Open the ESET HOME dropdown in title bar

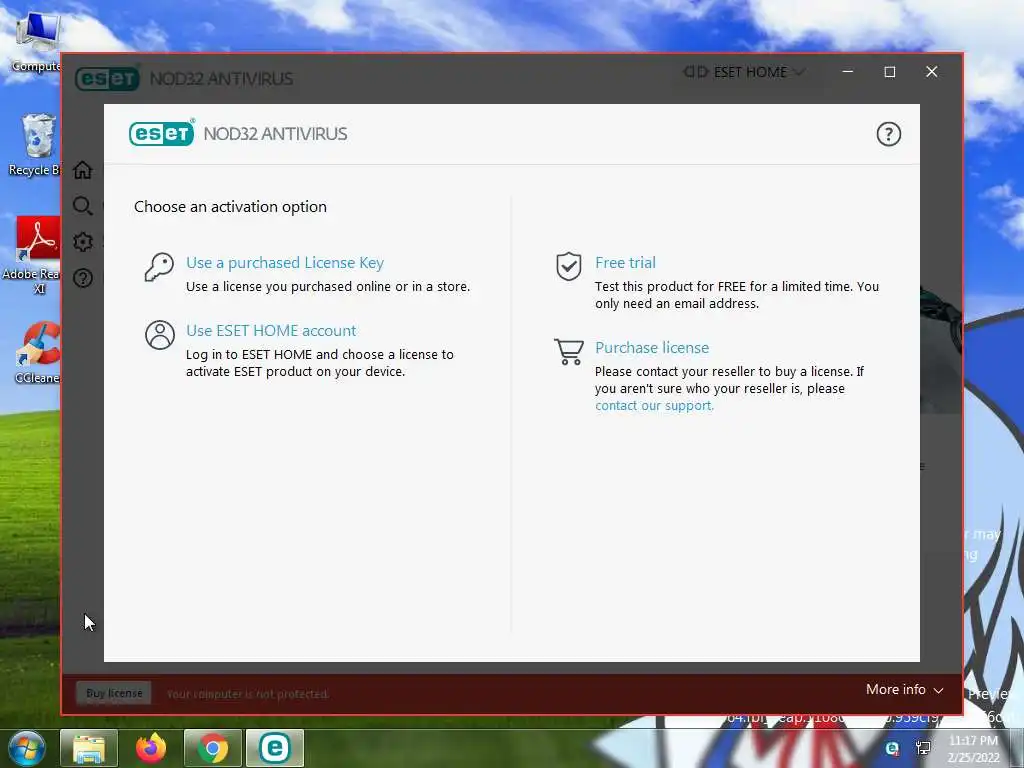[743, 72]
